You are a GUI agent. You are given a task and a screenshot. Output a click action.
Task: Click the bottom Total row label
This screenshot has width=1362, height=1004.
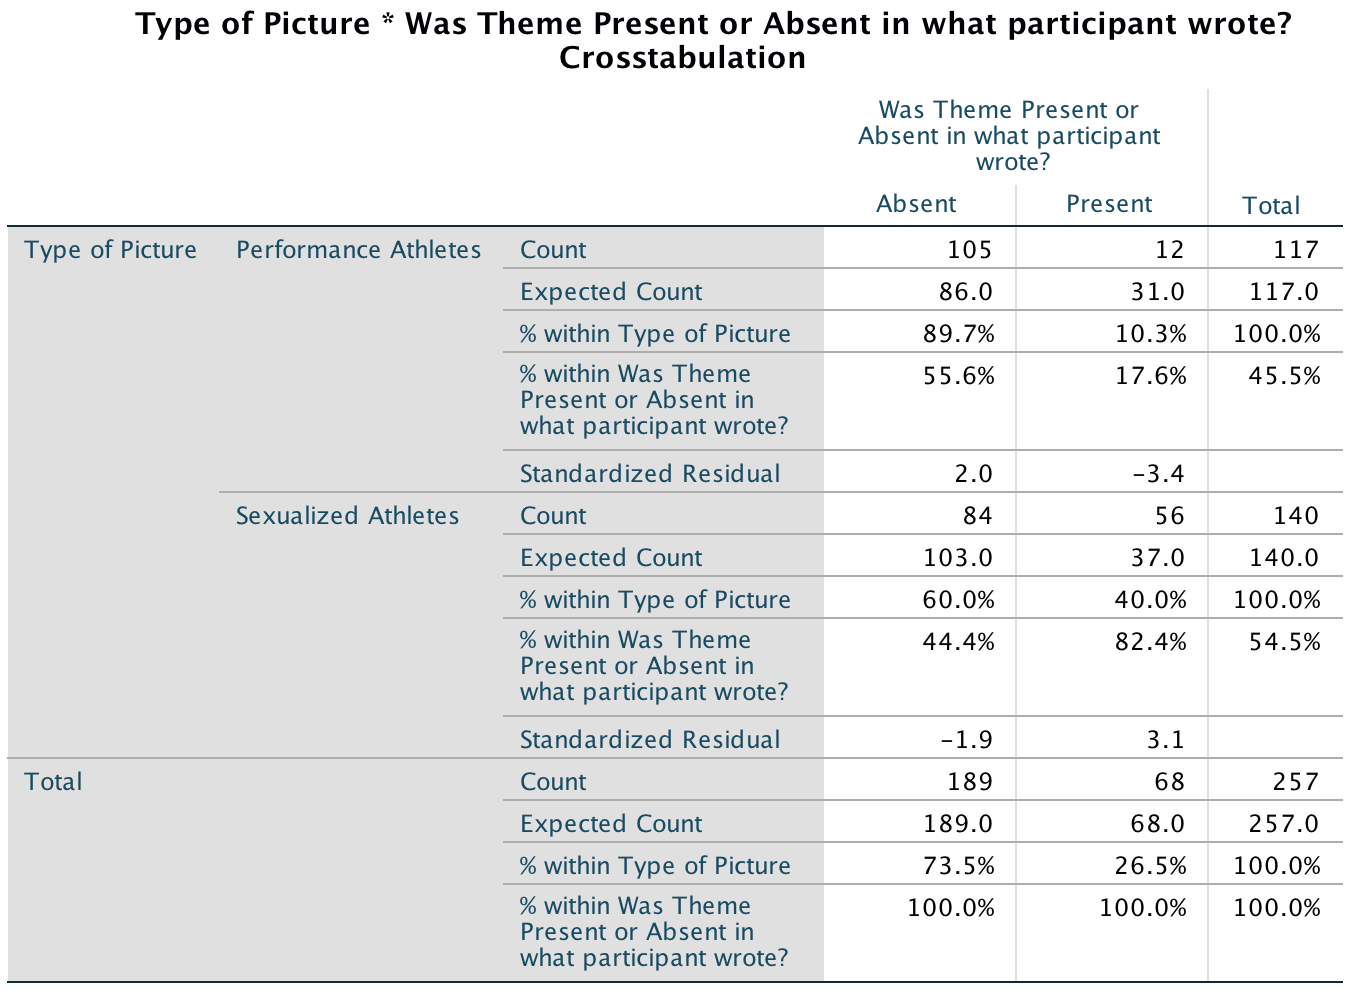click(x=54, y=782)
